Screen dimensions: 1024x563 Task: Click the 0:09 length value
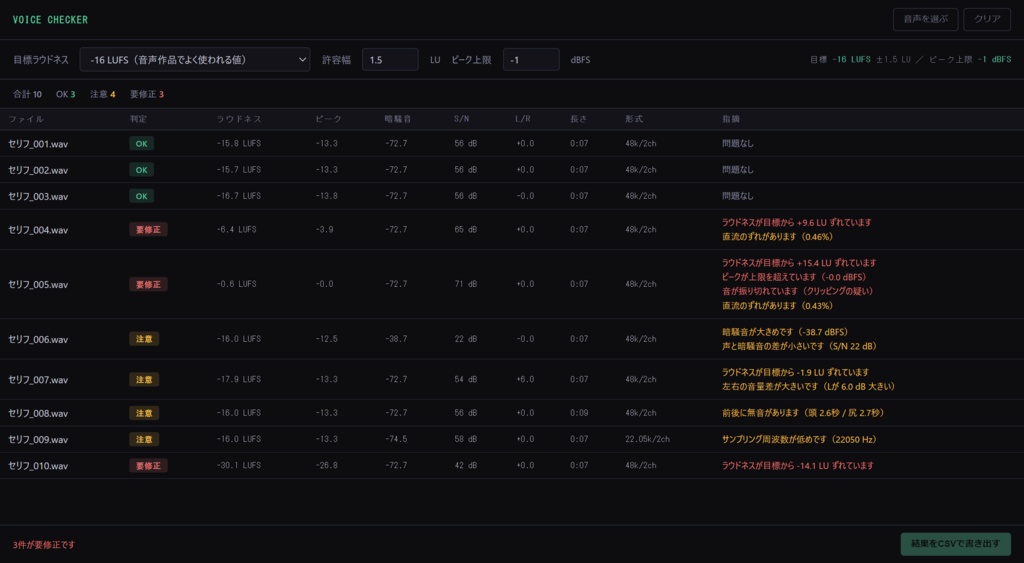point(579,413)
